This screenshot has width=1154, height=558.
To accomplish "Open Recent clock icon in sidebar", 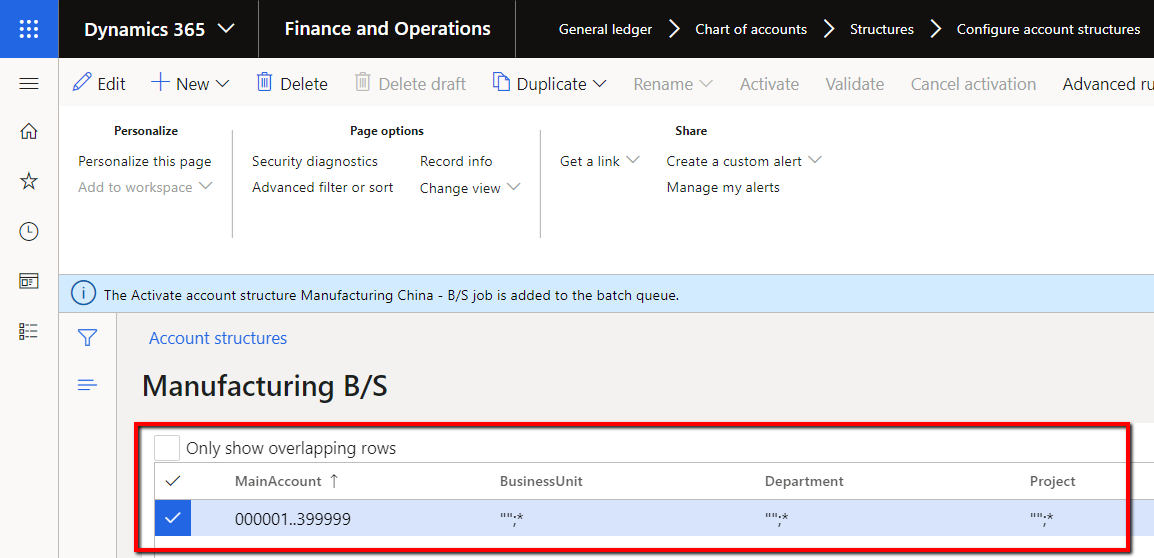I will click(29, 231).
